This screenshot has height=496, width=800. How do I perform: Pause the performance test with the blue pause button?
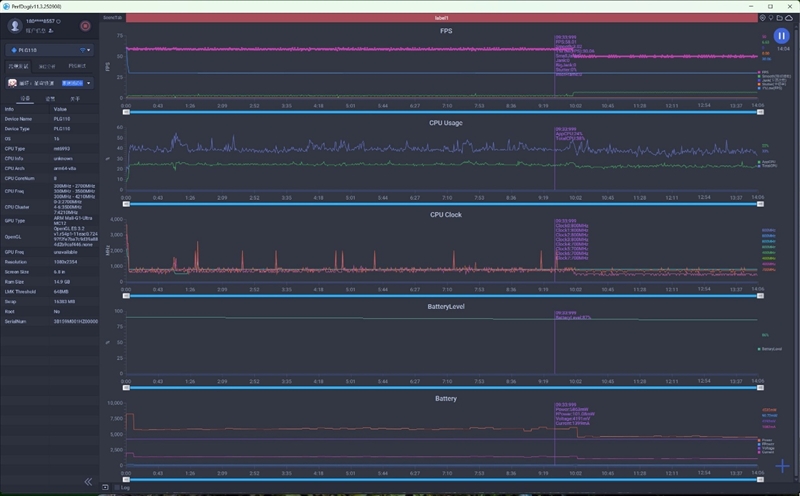click(781, 36)
